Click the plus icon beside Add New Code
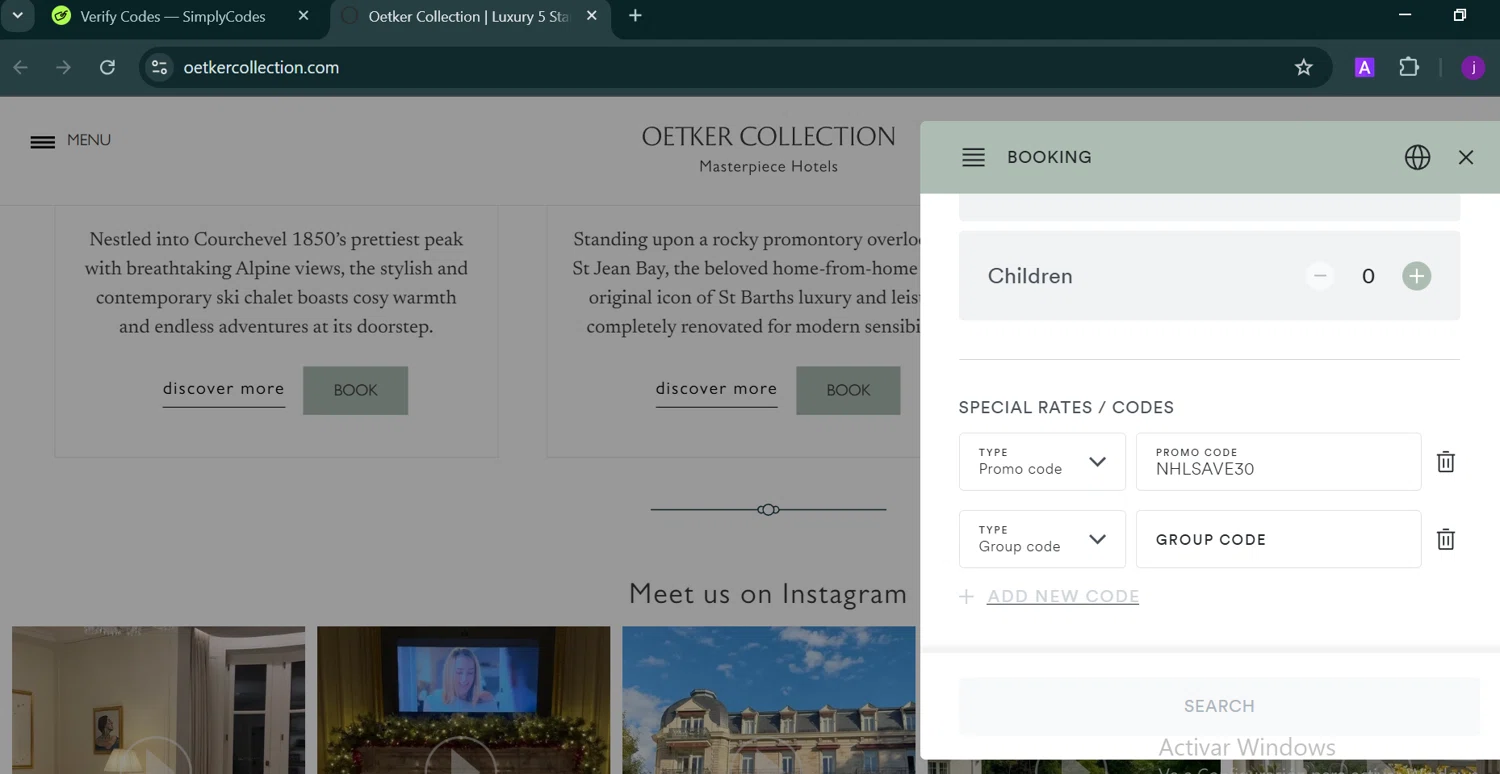The height and width of the screenshot is (774, 1500). [966, 596]
